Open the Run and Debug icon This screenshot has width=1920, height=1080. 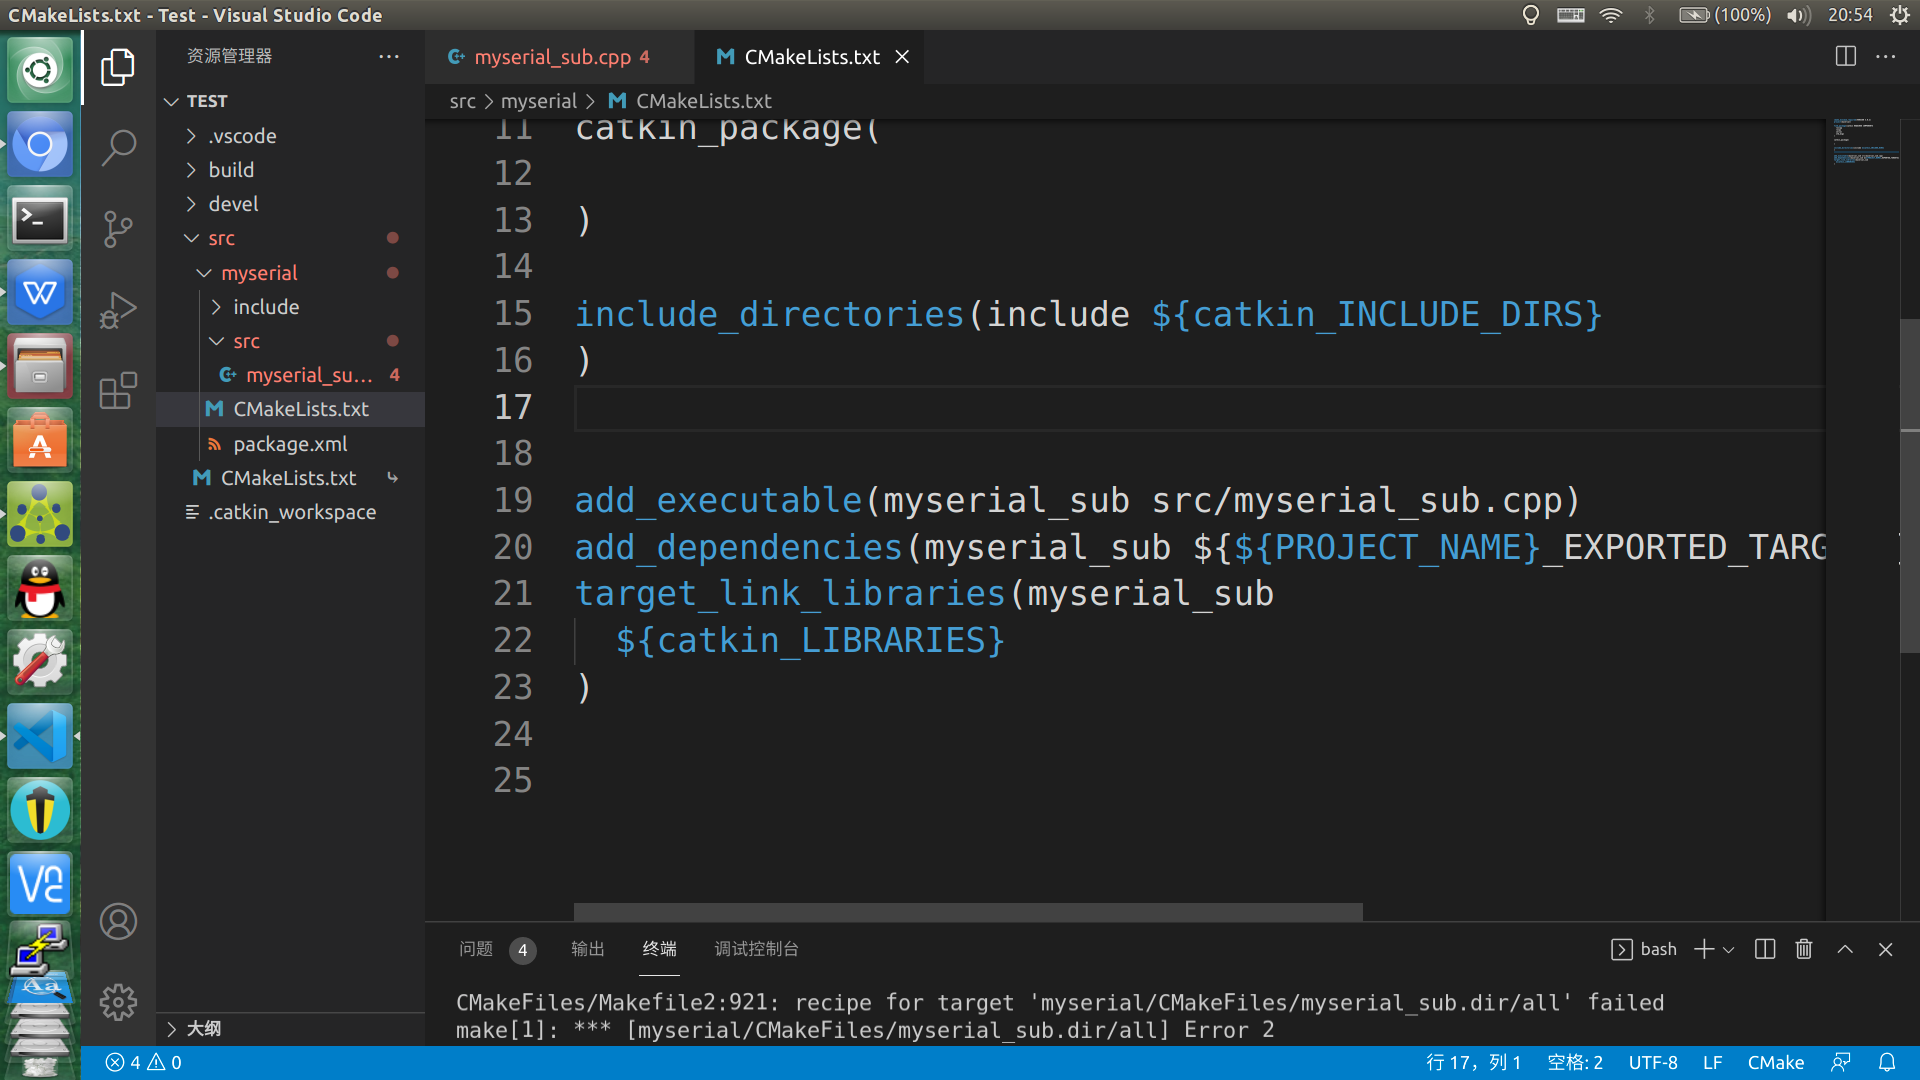[x=116, y=310]
